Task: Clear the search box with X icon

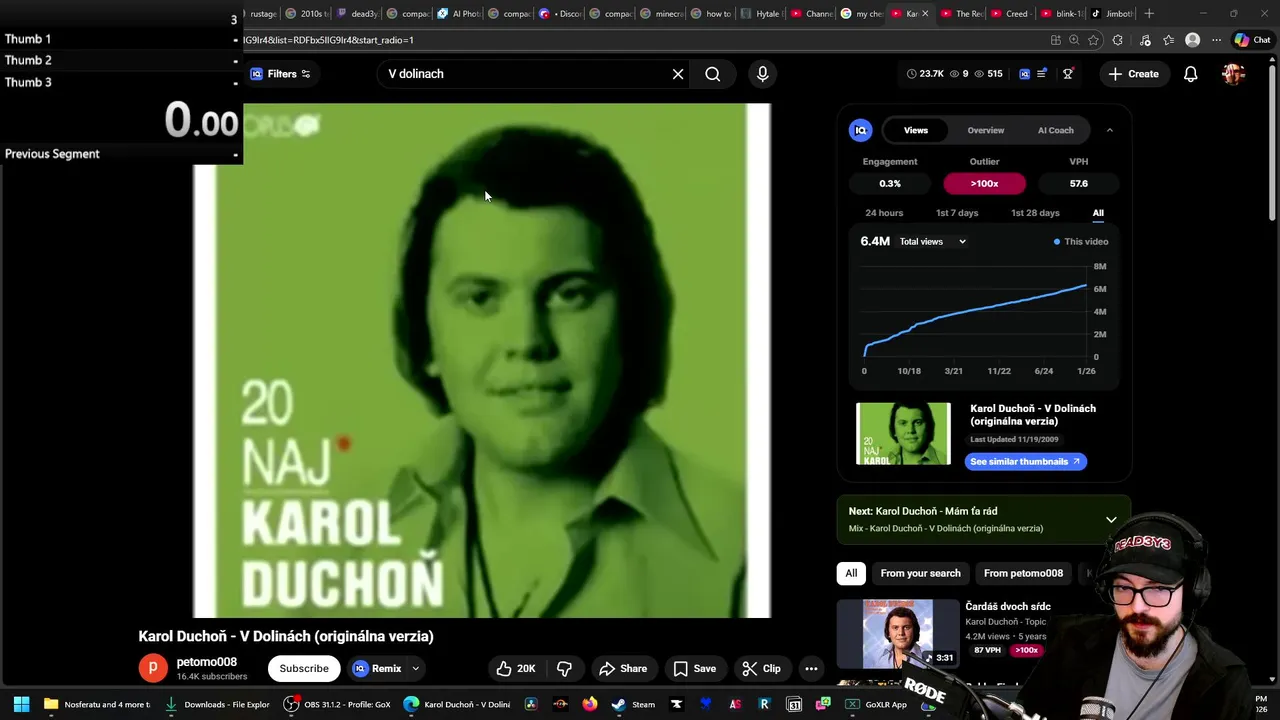Action: pos(678,74)
